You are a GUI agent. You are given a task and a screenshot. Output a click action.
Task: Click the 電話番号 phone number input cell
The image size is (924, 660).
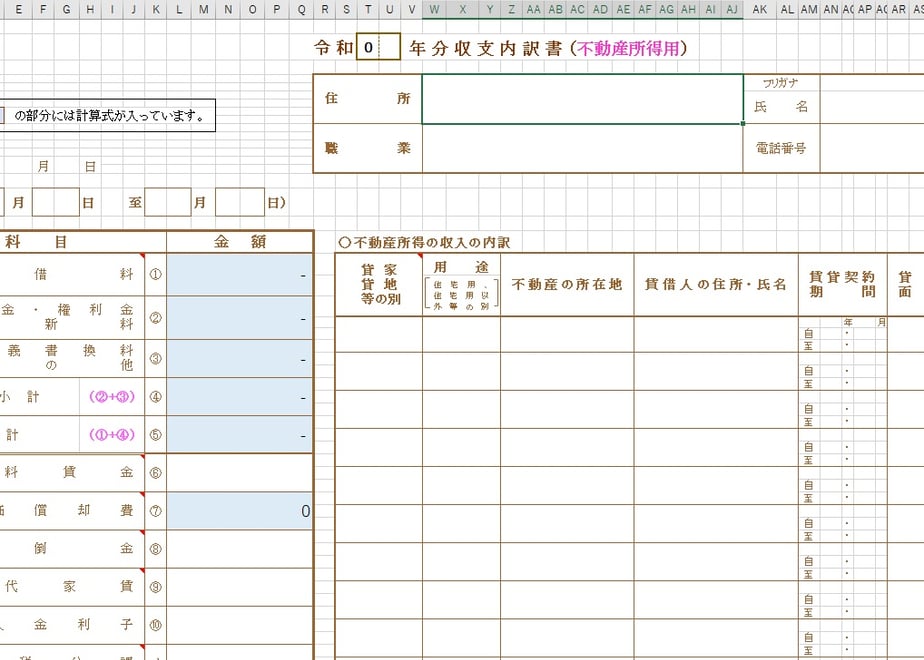click(872, 148)
